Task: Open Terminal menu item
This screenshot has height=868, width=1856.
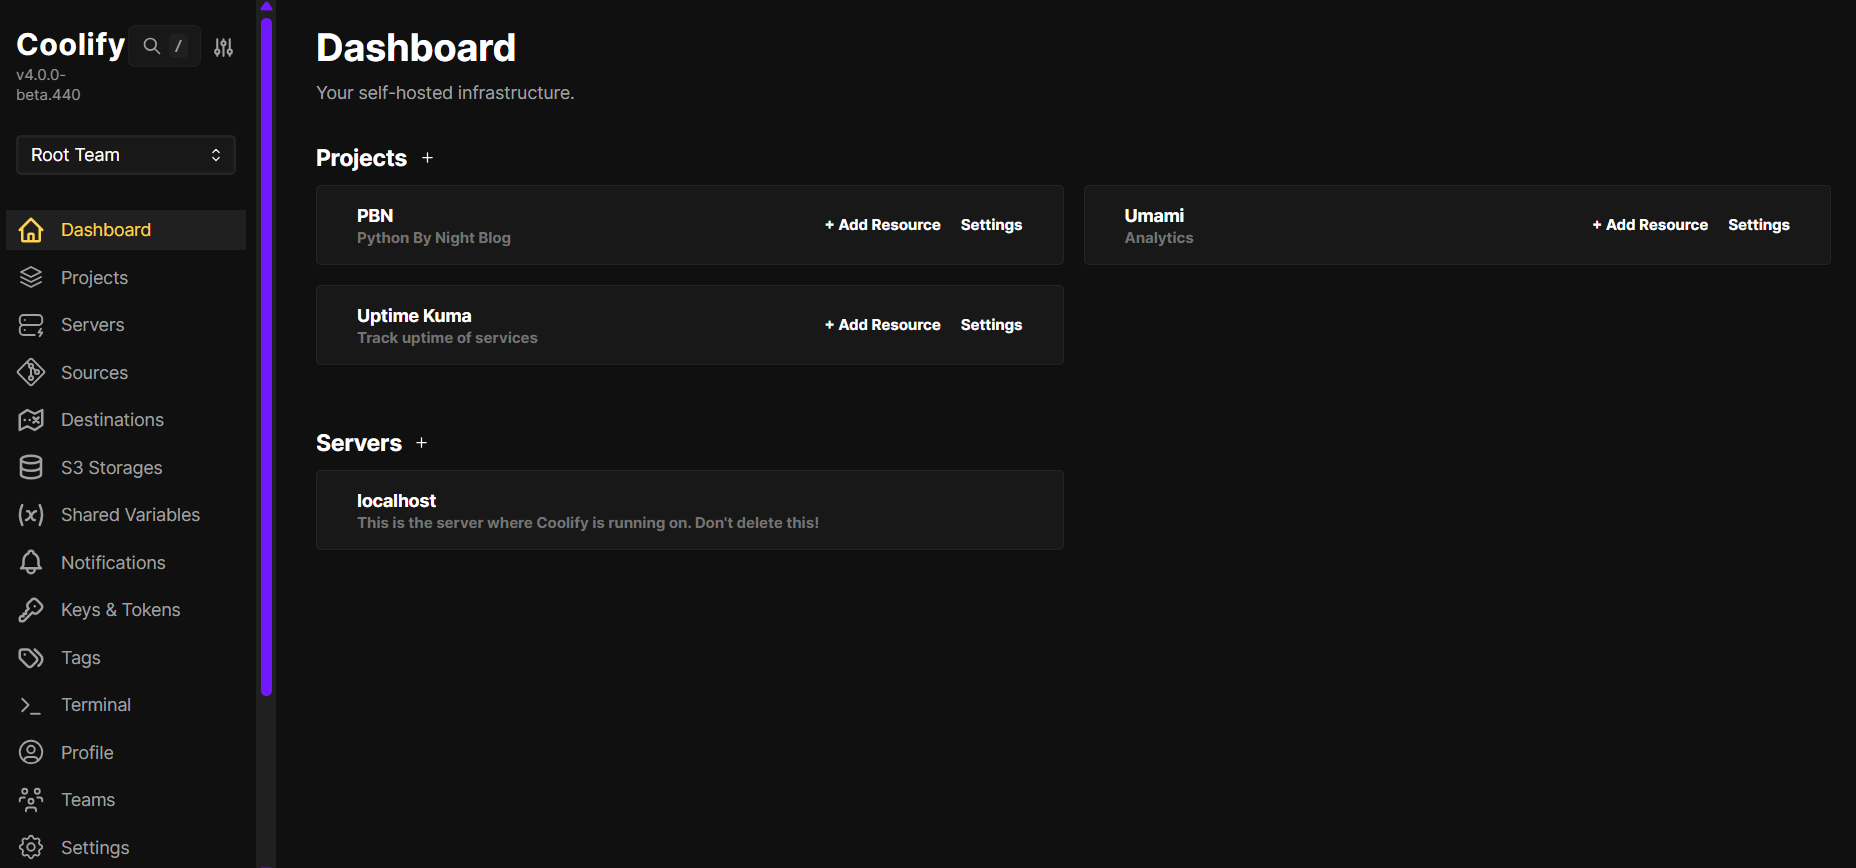Action: [126, 705]
